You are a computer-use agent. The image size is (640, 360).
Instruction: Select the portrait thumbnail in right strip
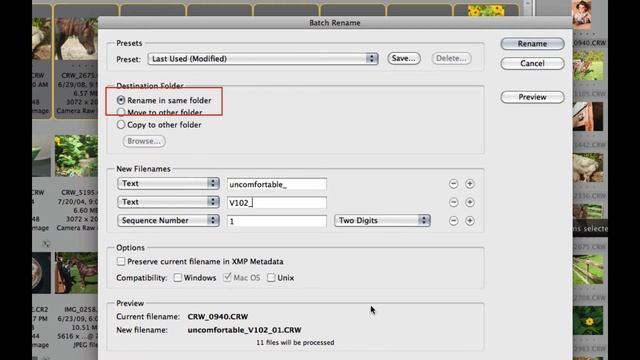pyautogui.click(x=582, y=15)
